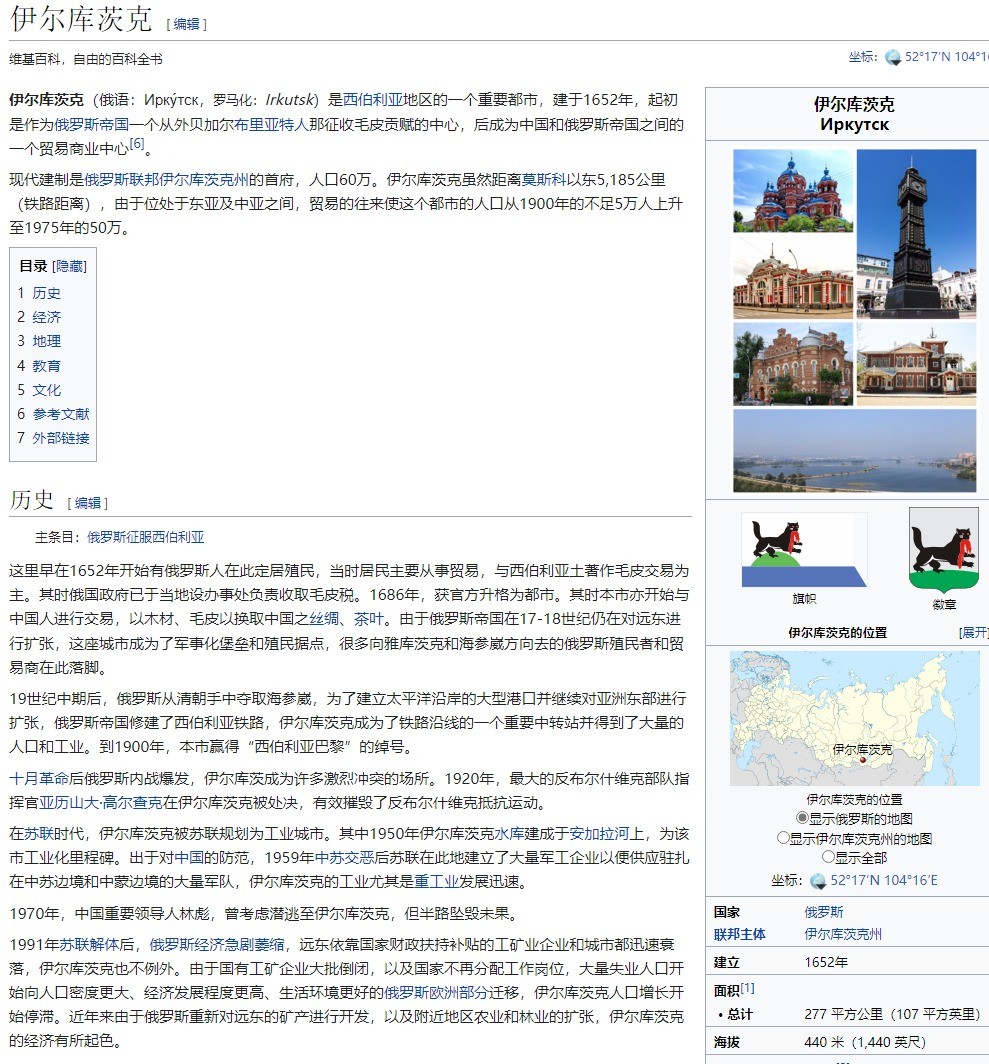Open the 苏联解体 link
This screenshot has height=1064, width=989.
[x=88, y=945]
